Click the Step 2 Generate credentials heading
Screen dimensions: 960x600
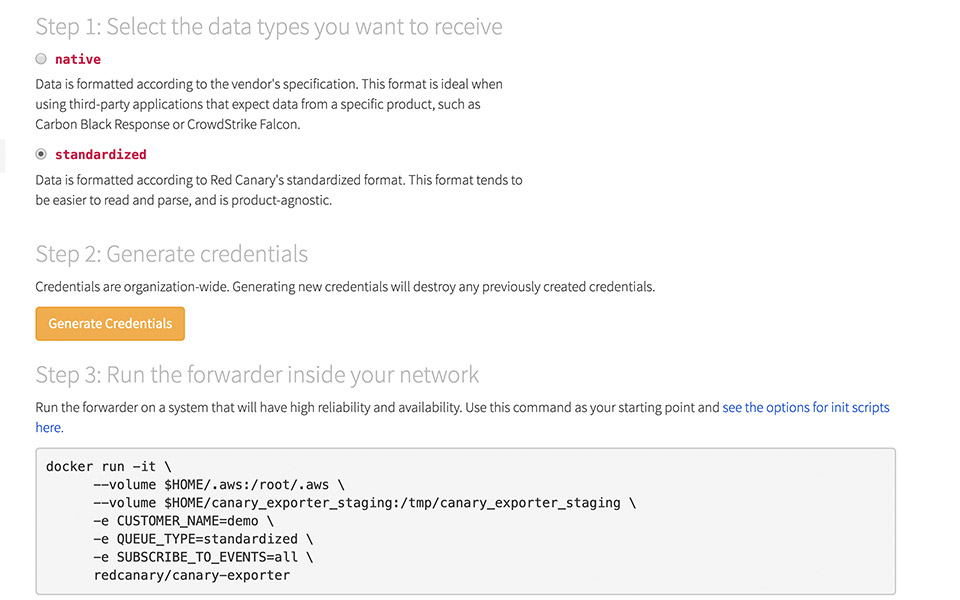click(x=171, y=254)
